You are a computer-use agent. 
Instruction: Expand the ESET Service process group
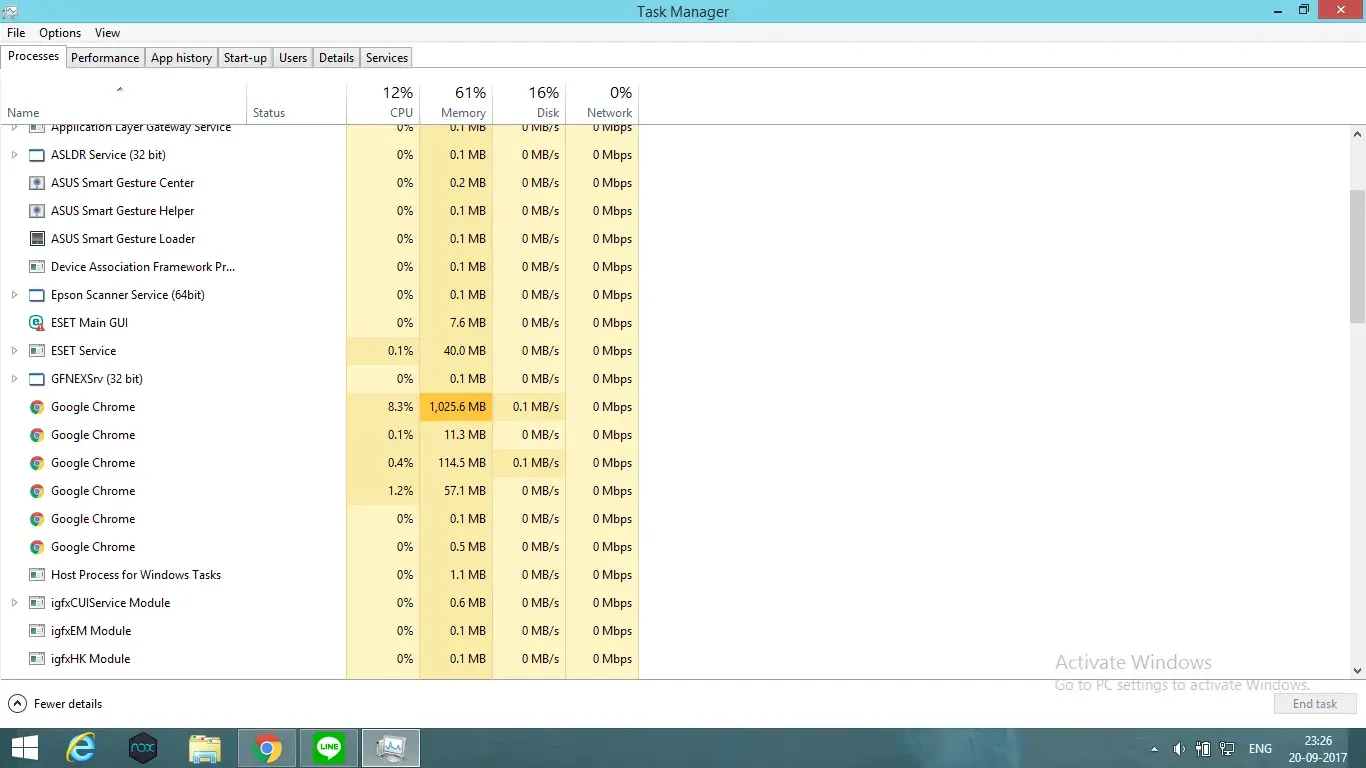pos(14,351)
